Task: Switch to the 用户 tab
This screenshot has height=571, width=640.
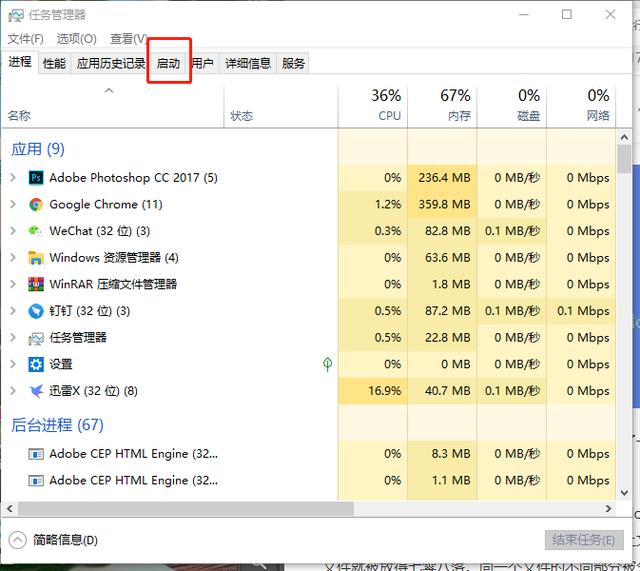Action: [203, 63]
